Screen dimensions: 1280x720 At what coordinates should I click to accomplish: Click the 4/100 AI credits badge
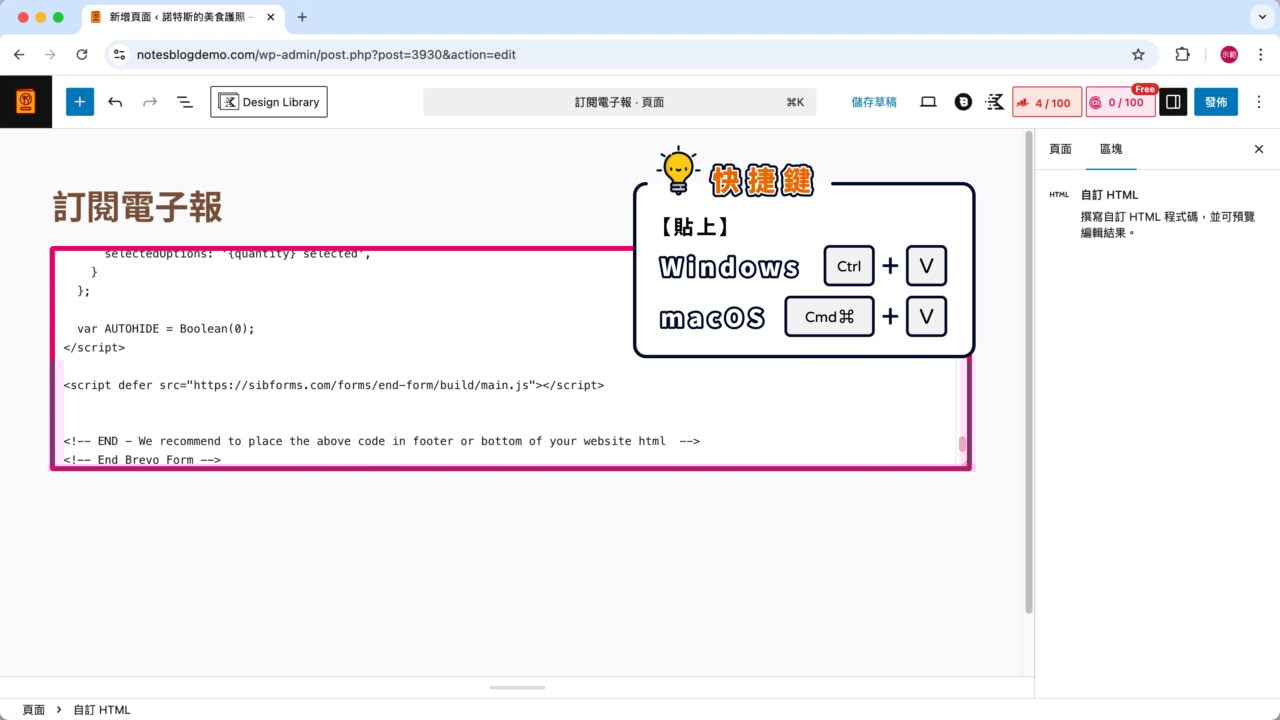[x=1046, y=101]
